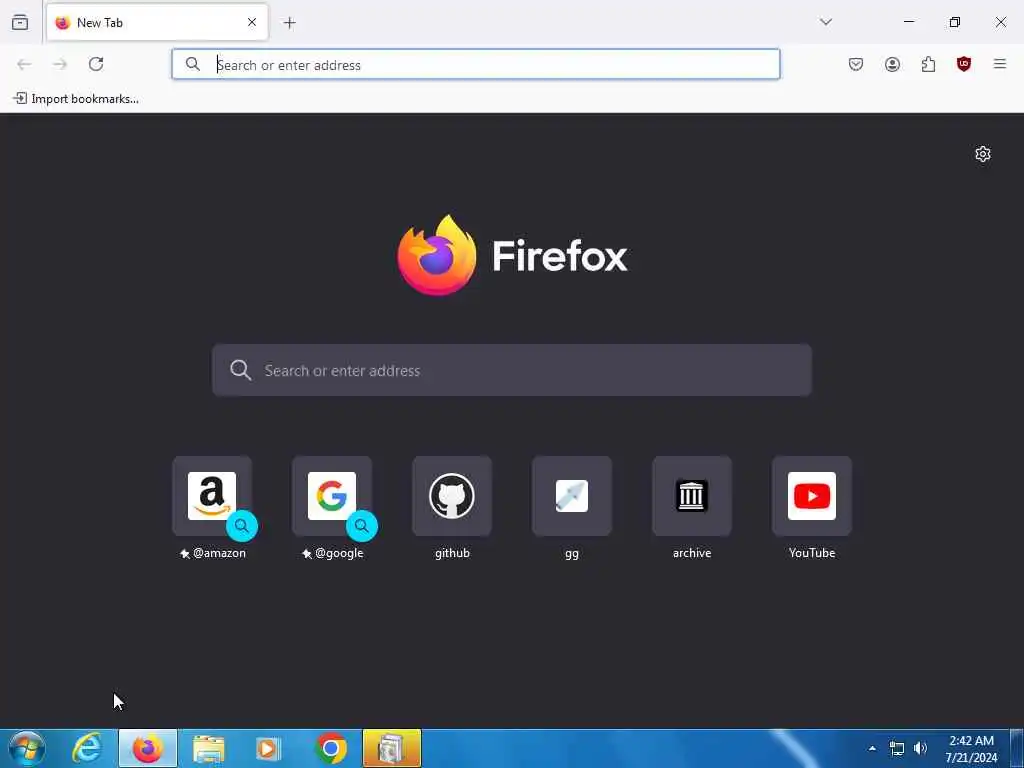This screenshot has height=768, width=1024.
Task: Open the YouTube shortcut tile
Action: coord(812,496)
